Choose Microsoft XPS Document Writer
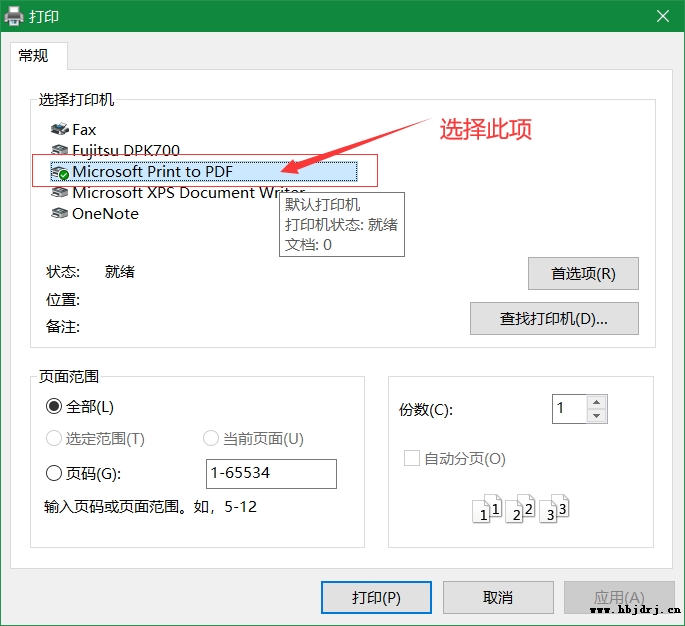This screenshot has height=626, width=685. [x=188, y=193]
